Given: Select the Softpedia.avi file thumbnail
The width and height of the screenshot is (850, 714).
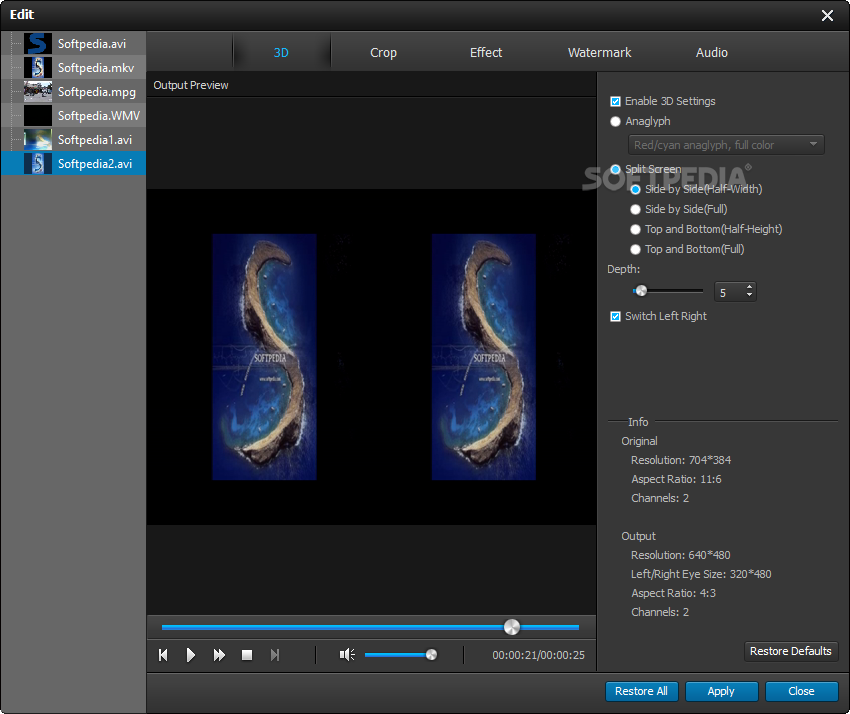Looking at the screenshot, I should point(38,43).
